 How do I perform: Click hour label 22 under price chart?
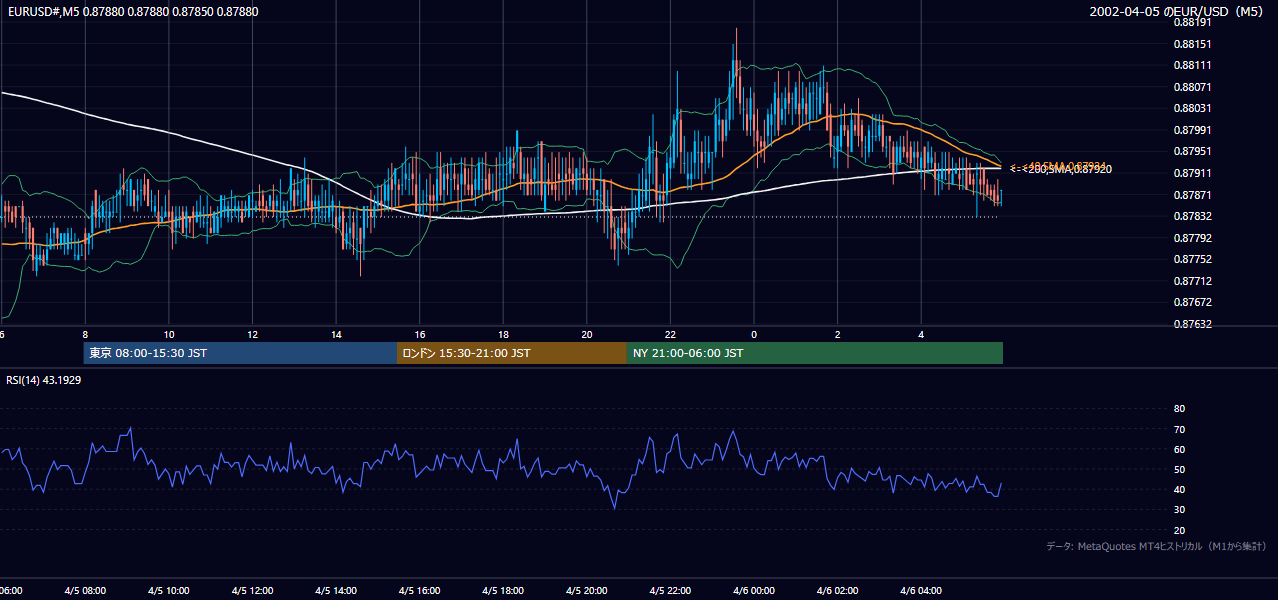[x=670, y=334]
